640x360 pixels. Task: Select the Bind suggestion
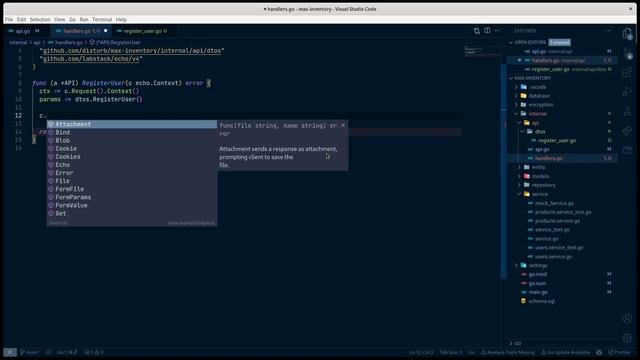(x=131, y=132)
